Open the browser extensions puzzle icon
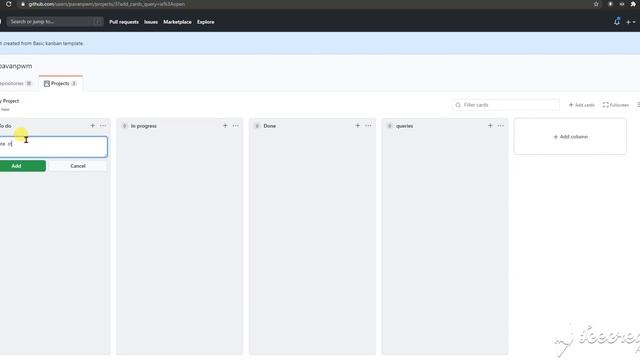This screenshot has height=360, width=640. coord(633,4)
